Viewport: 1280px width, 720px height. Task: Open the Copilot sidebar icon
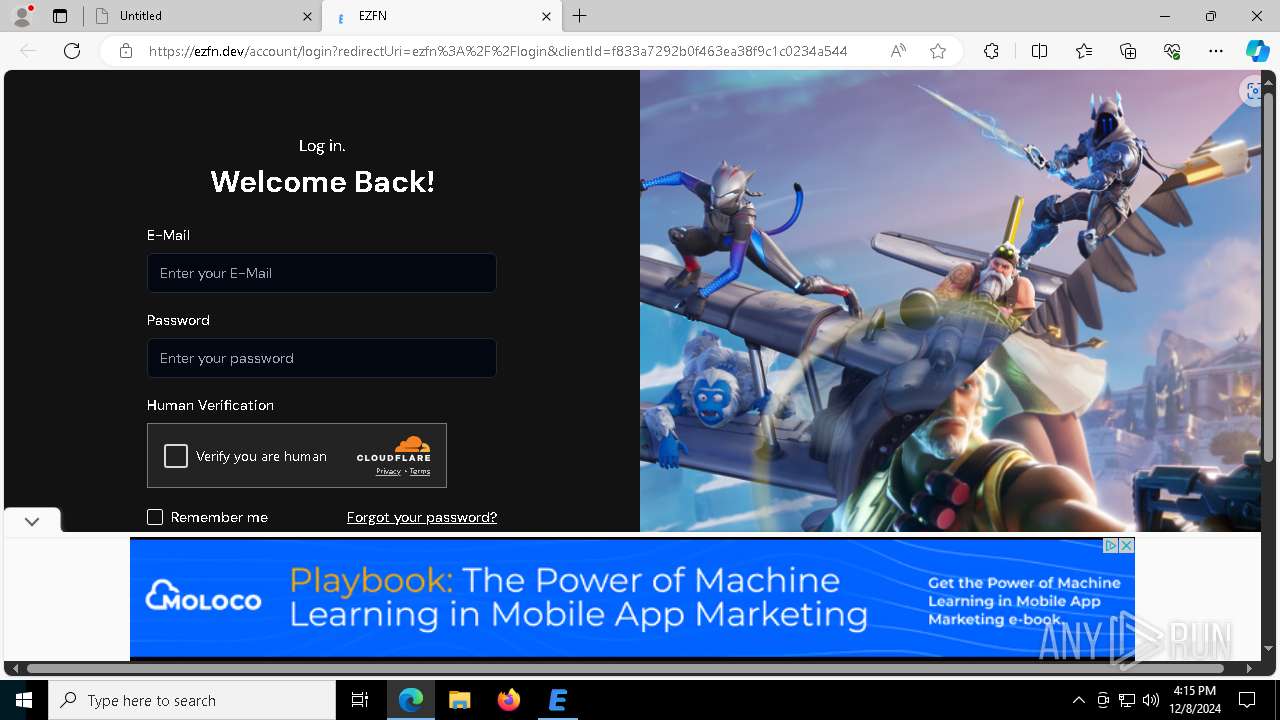(x=1257, y=51)
